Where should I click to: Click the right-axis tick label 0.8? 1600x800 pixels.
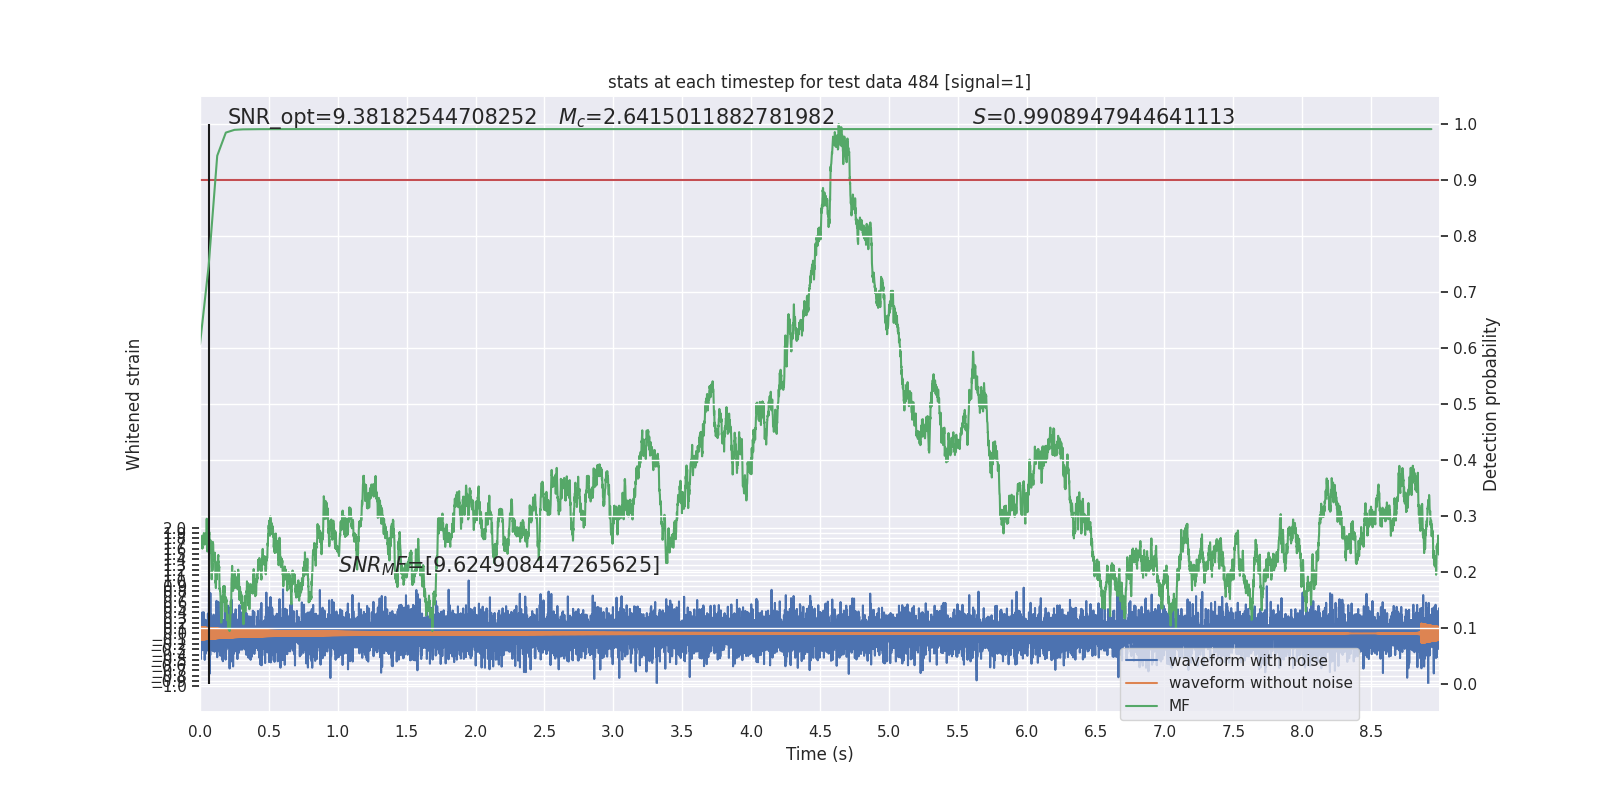point(1465,237)
